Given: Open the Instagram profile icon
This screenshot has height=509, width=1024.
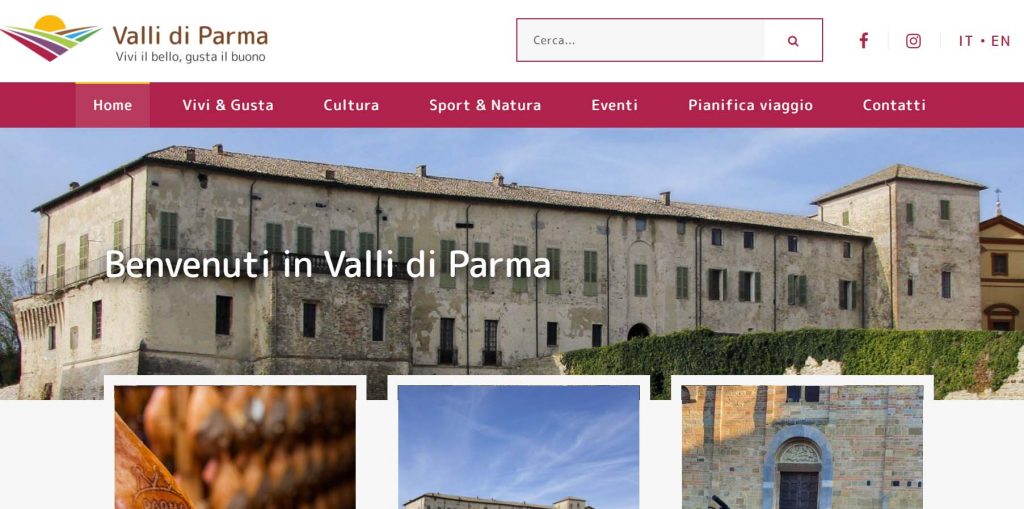Looking at the screenshot, I should [913, 41].
